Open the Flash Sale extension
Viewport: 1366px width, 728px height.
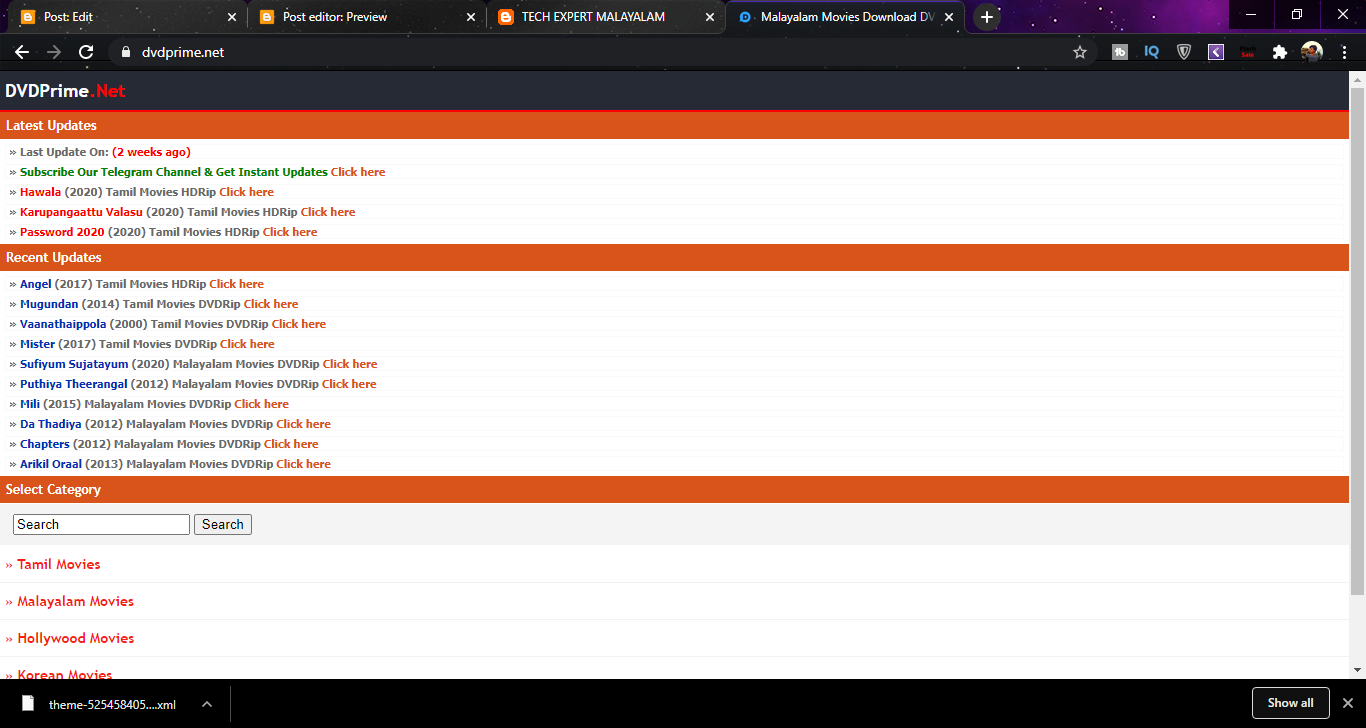pyautogui.click(x=1248, y=52)
